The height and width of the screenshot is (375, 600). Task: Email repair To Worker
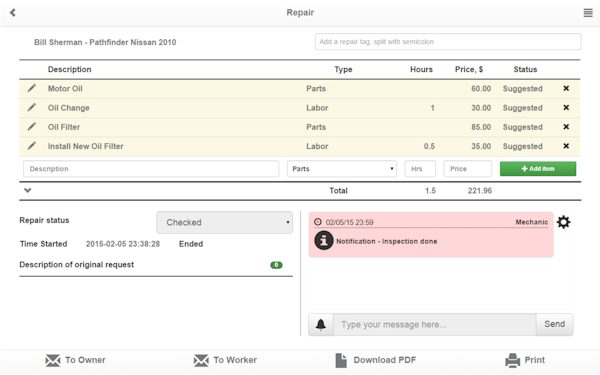pos(225,360)
